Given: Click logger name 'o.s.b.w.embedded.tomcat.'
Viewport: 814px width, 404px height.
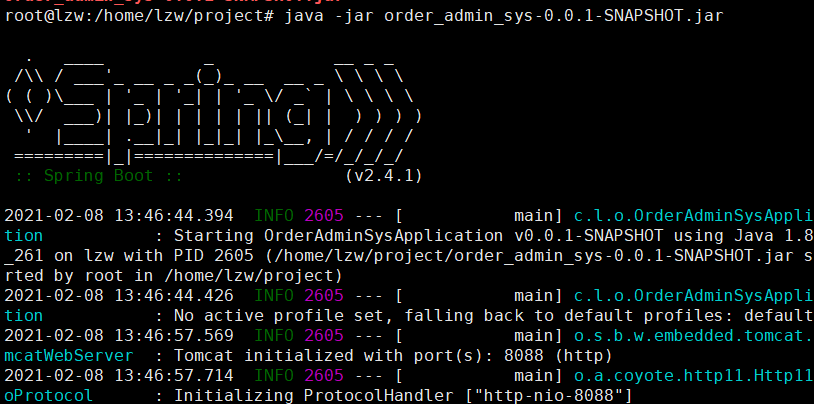Looking at the screenshot, I should [694, 335].
